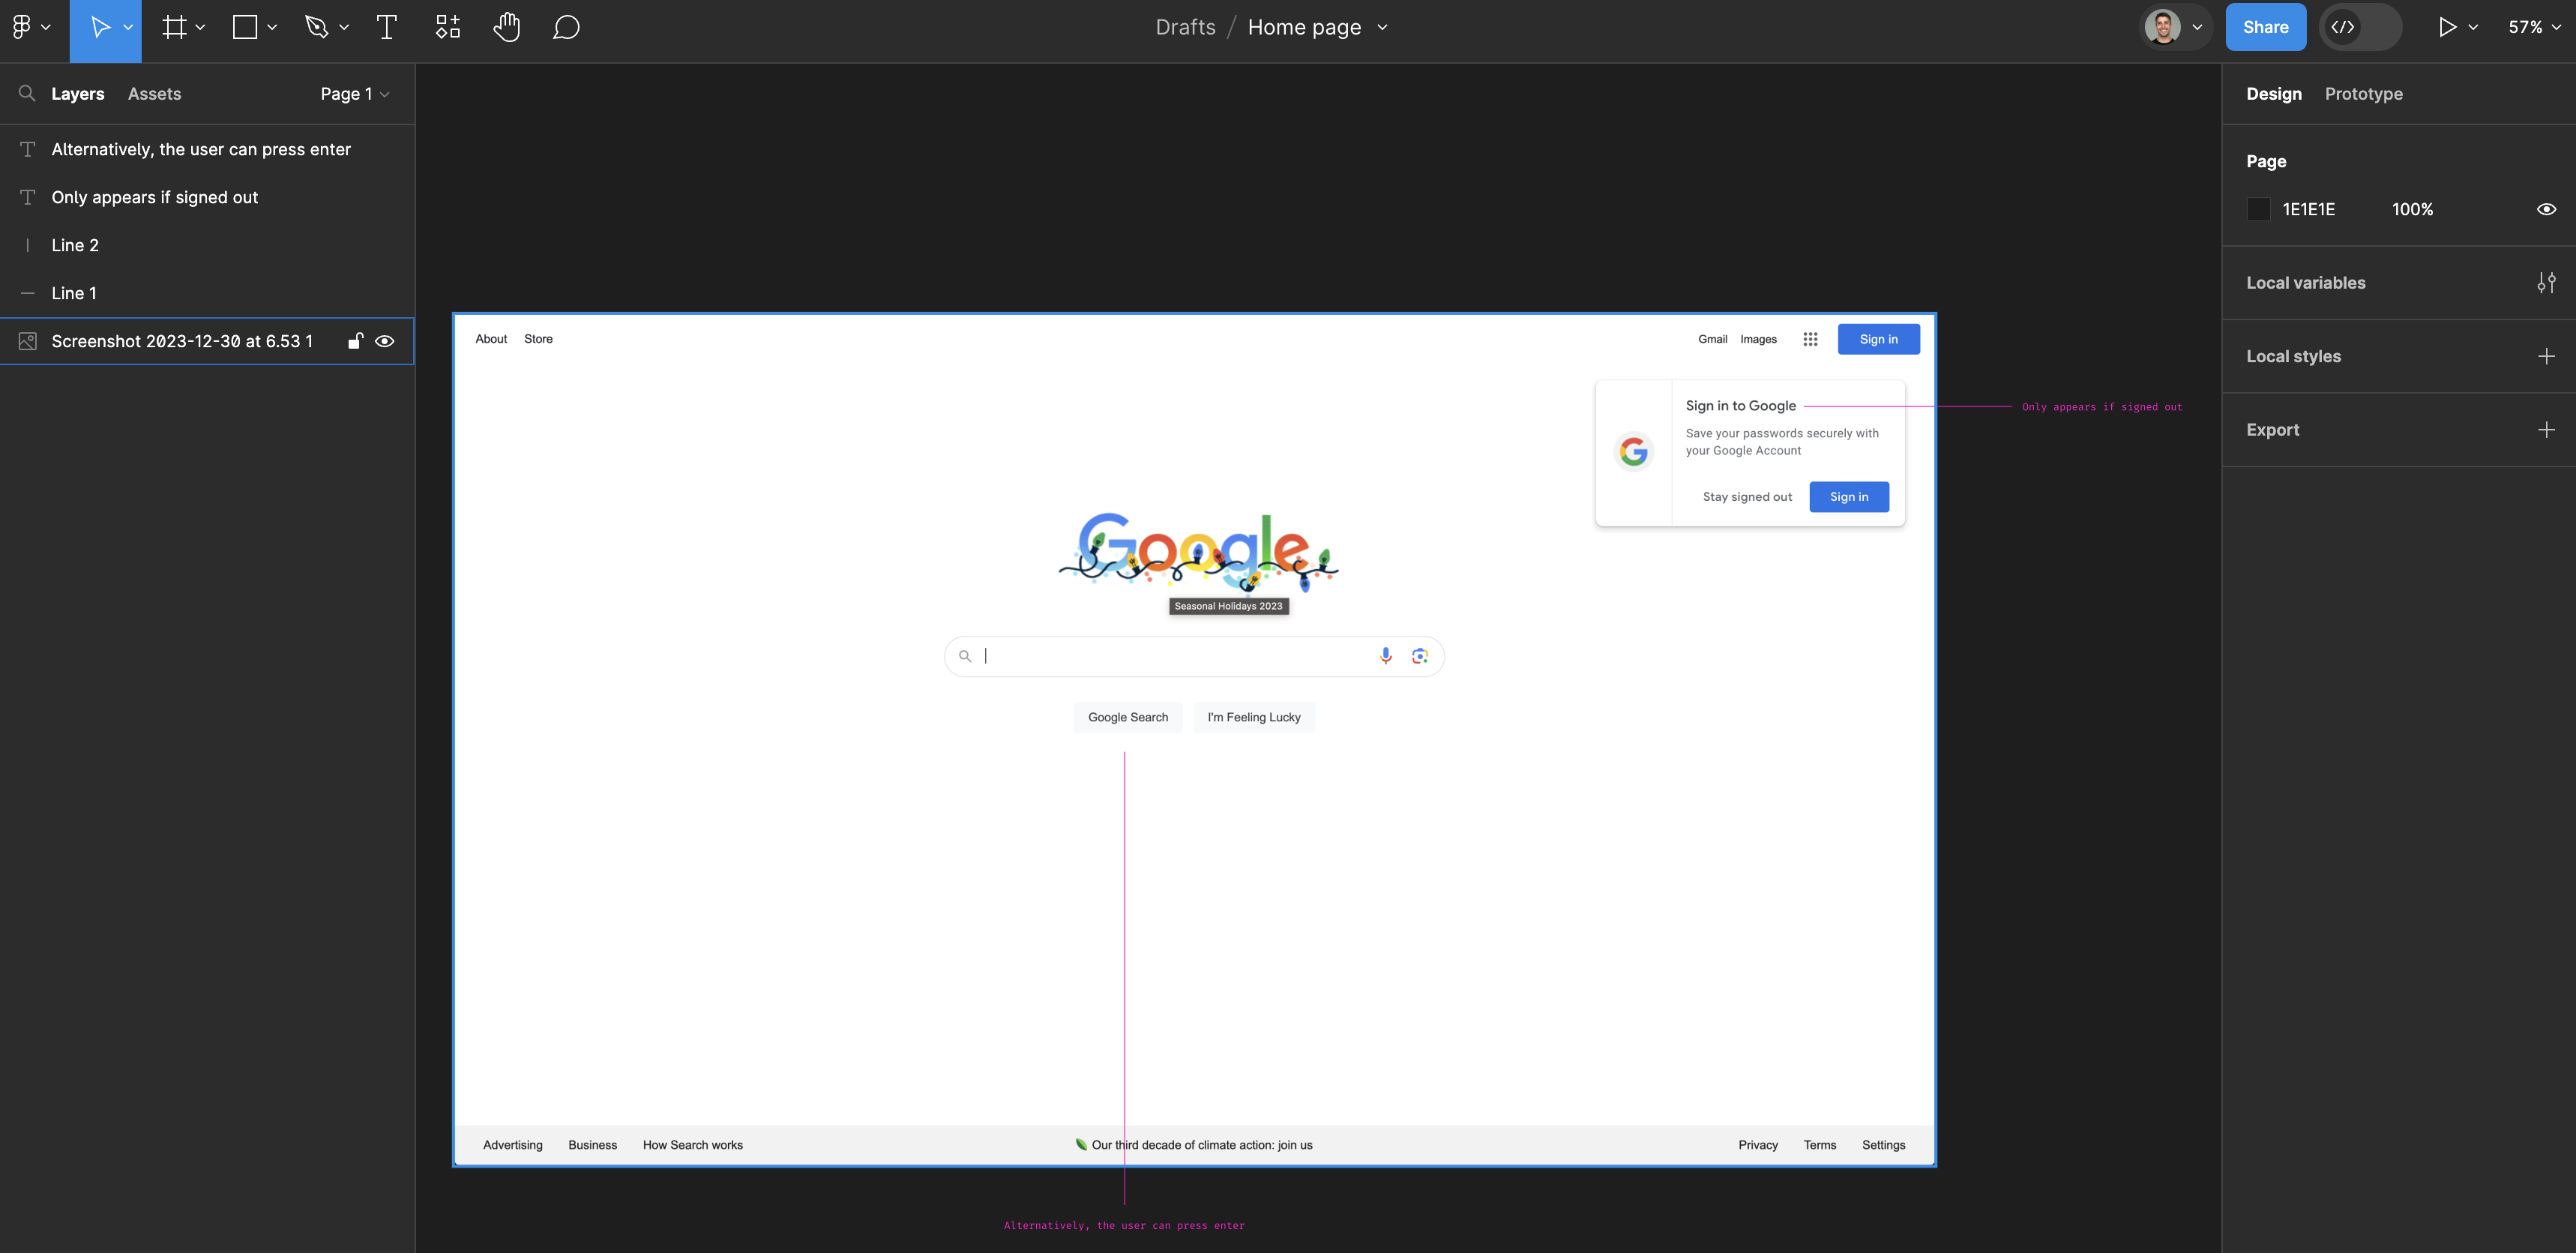Click the 1E1E1E page color swatch
The image size is (2576, 1253).
[x=2258, y=209]
